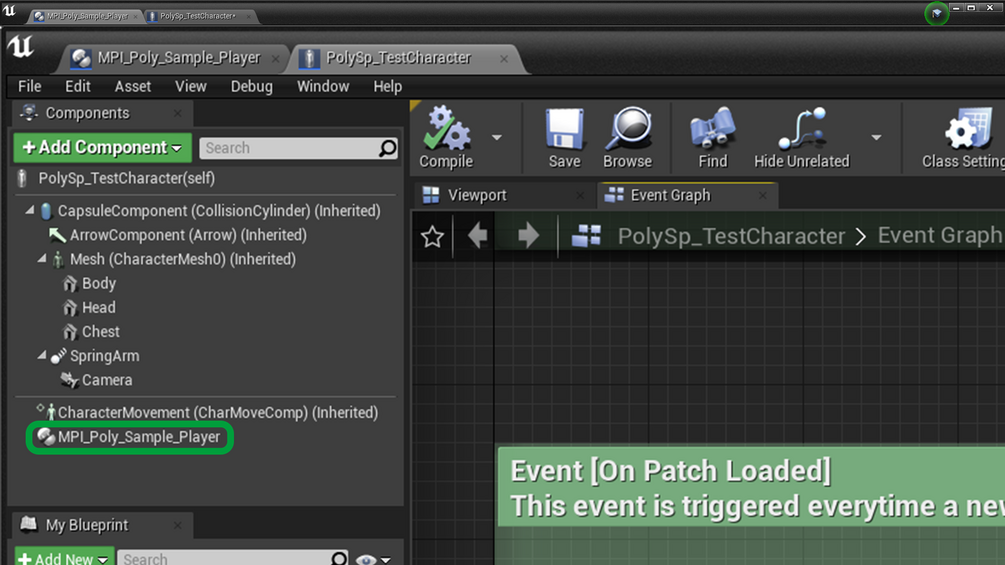Open the Help menu
This screenshot has width=1005, height=565.
click(x=388, y=86)
